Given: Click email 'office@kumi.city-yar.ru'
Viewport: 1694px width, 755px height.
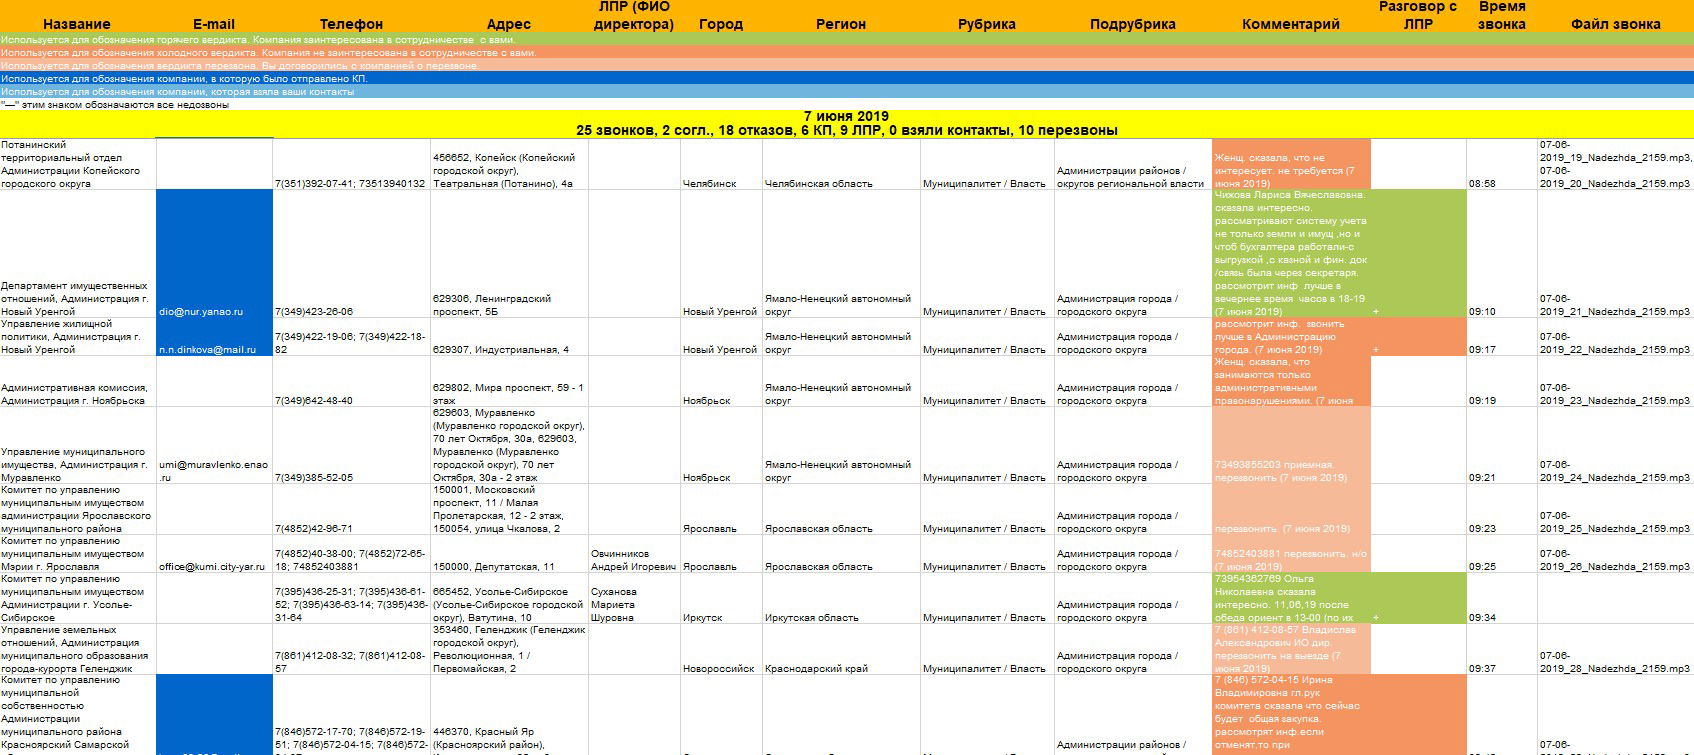Looking at the screenshot, I should (x=214, y=567).
